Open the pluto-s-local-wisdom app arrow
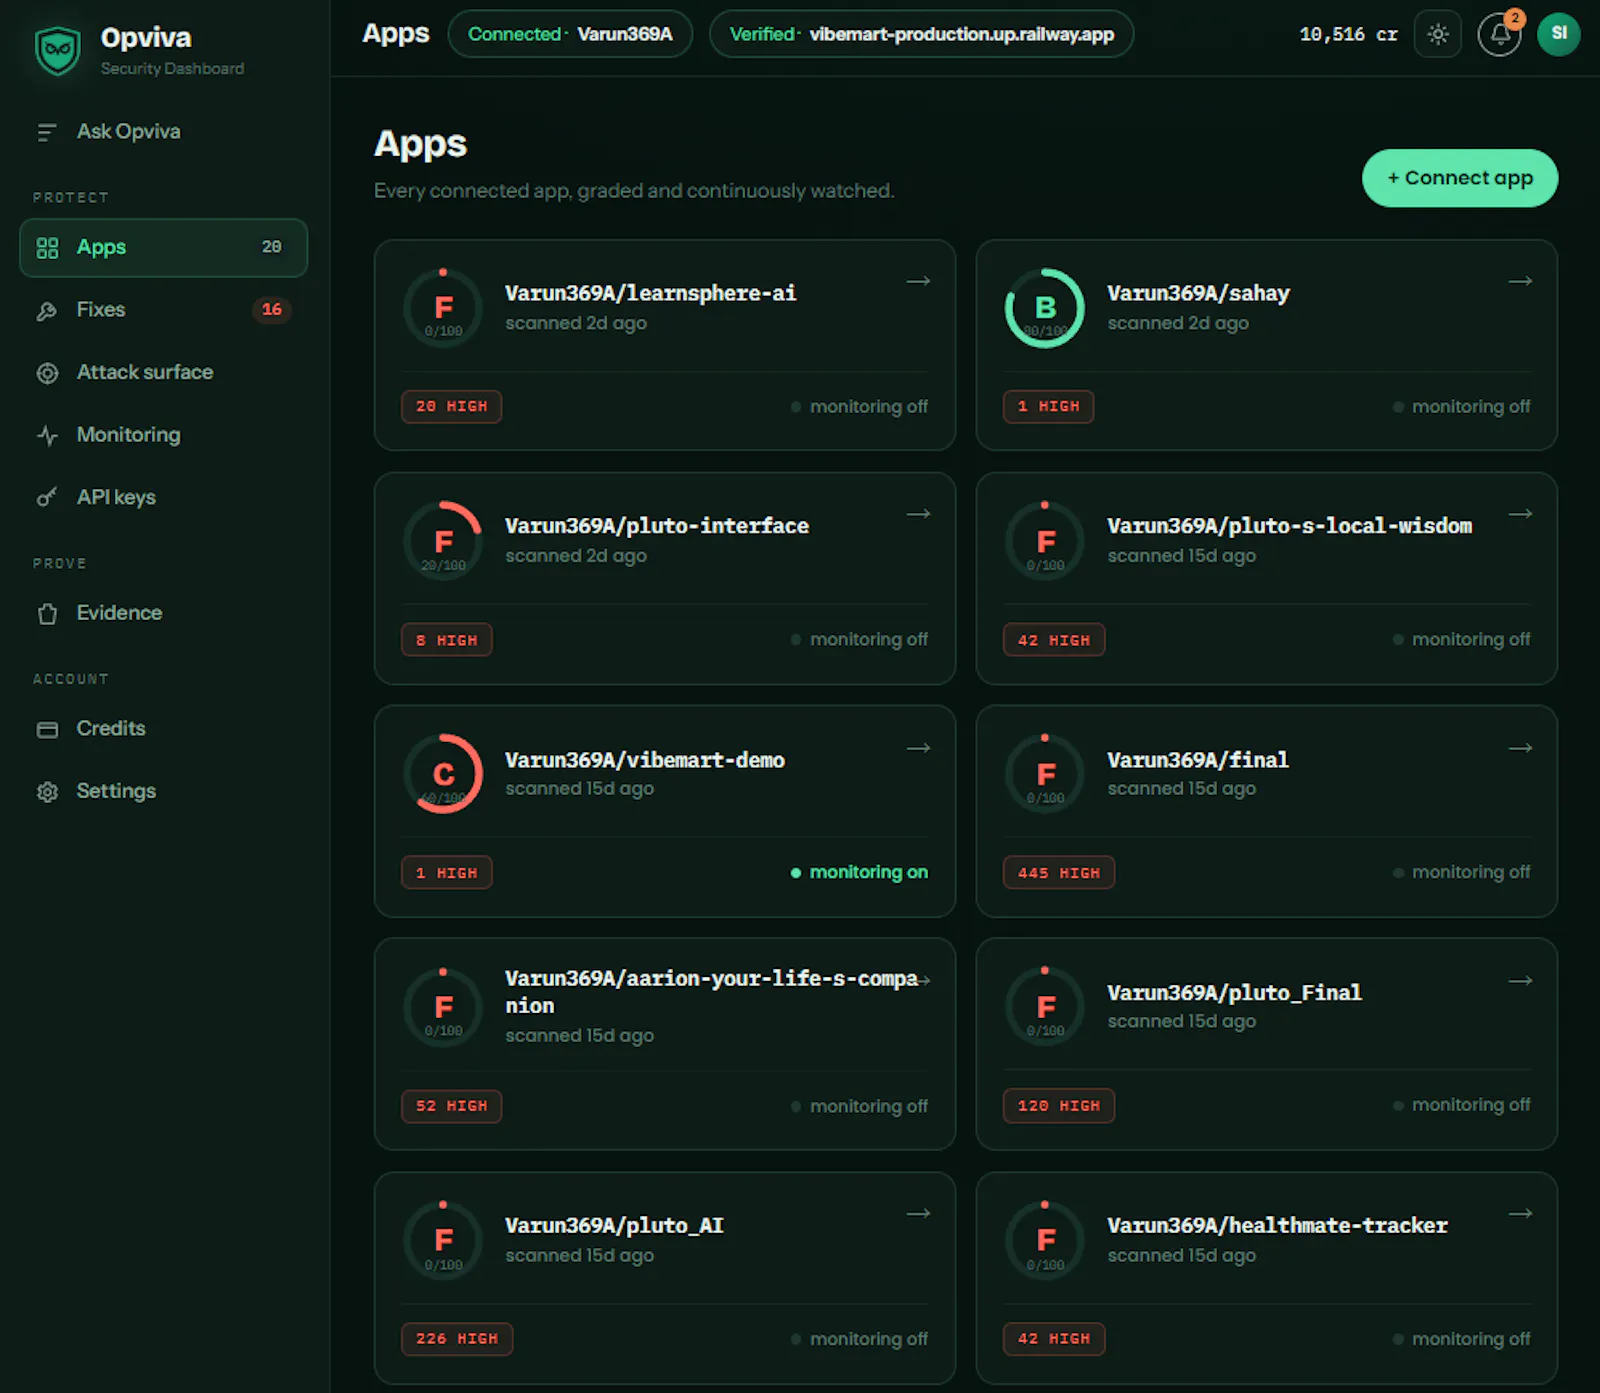1600x1393 pixels. [1520, 514]
